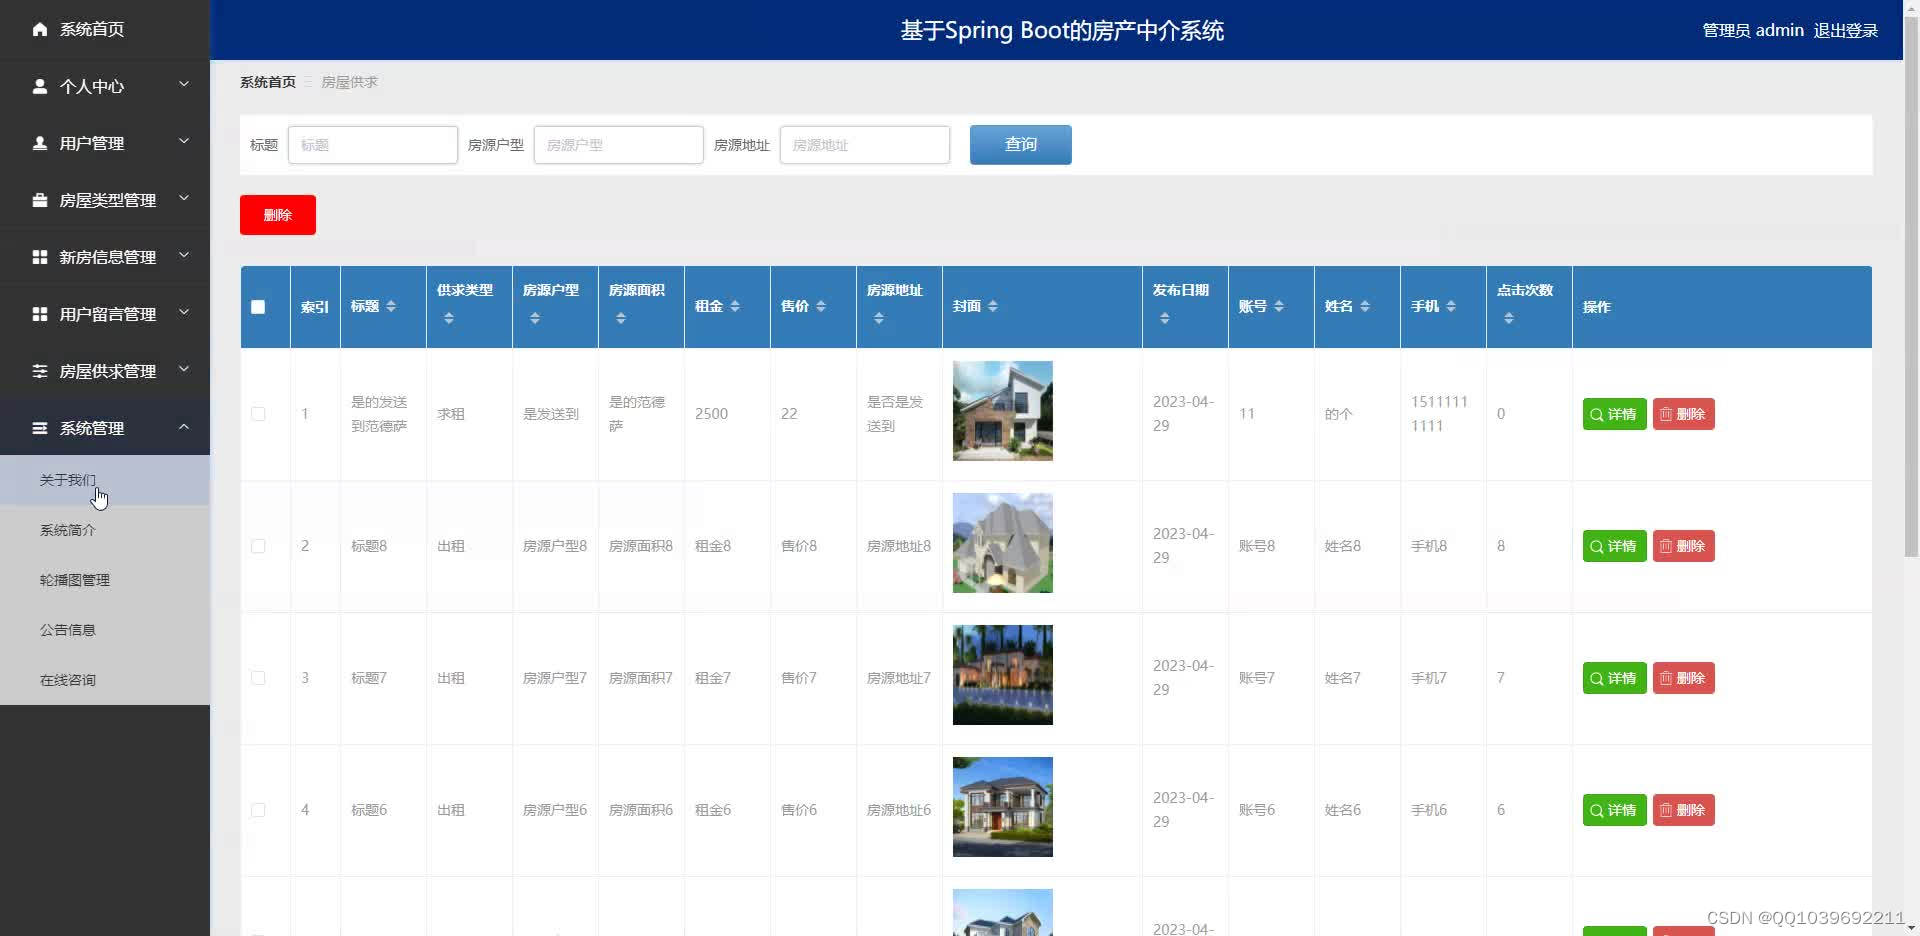Open 系统简介 submenu item
This screenshot has width=1920, height=936.
(x=105, y=530)
